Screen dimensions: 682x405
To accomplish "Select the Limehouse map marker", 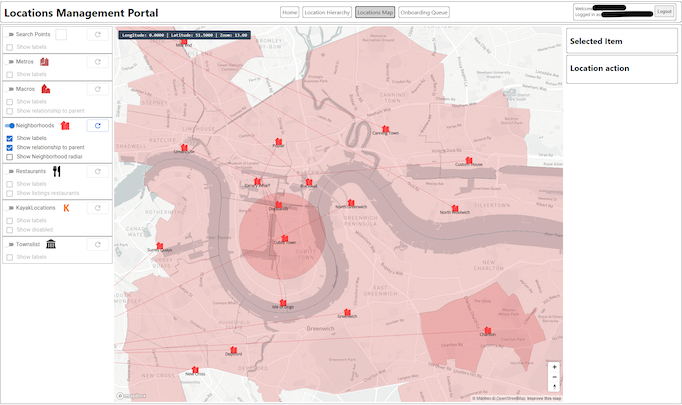I will pyautogui.click(x=184, y=147).
